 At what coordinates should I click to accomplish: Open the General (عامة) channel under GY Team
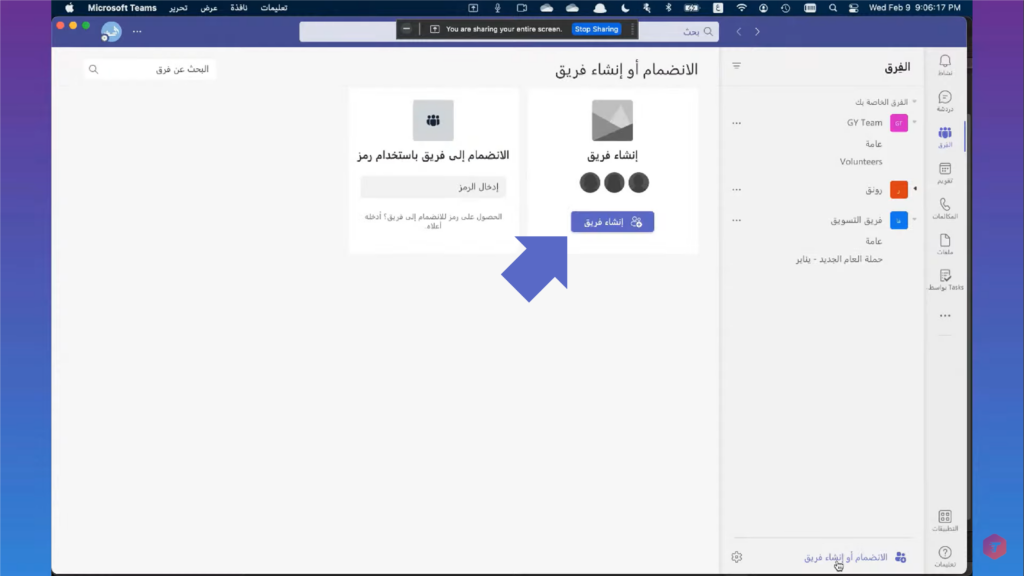[x=873, y=144]
